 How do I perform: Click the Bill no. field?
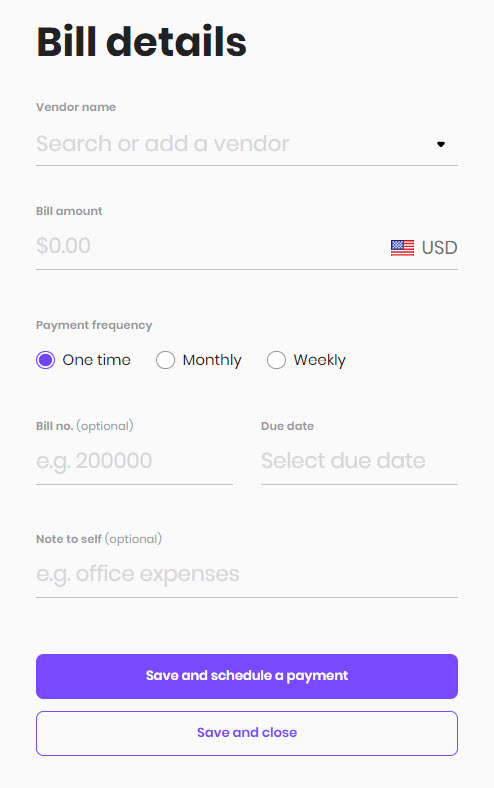pyautogui.click(x=134, y=461)
